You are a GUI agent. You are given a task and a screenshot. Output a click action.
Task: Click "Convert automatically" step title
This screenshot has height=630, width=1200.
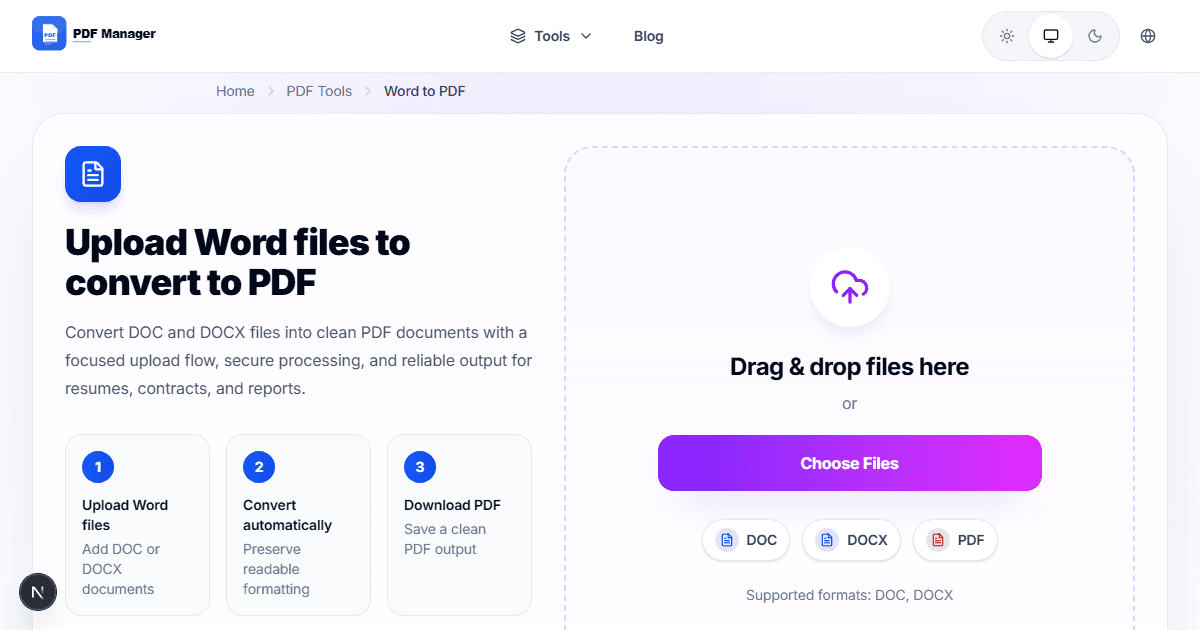(287, 515)
